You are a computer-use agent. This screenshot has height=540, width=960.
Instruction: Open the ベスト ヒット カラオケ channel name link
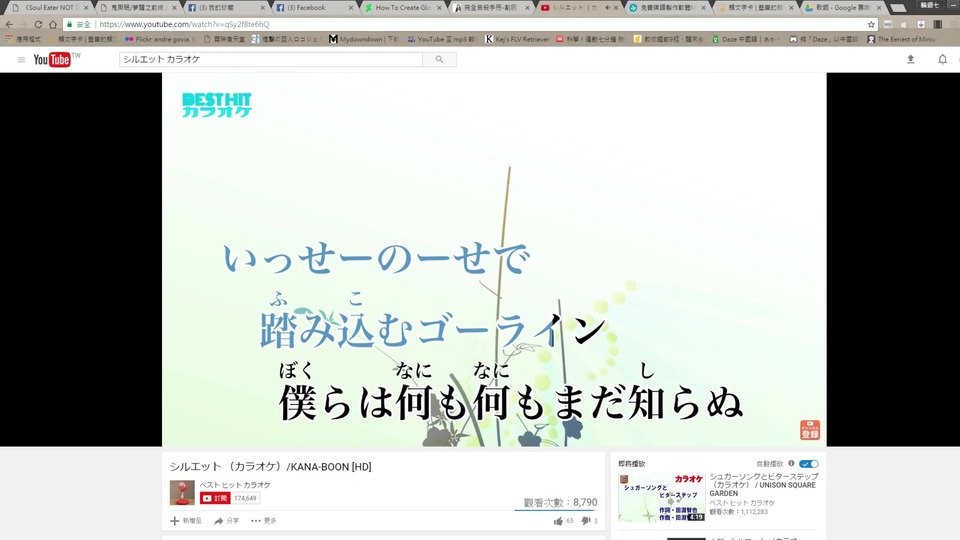coord(234,485)
